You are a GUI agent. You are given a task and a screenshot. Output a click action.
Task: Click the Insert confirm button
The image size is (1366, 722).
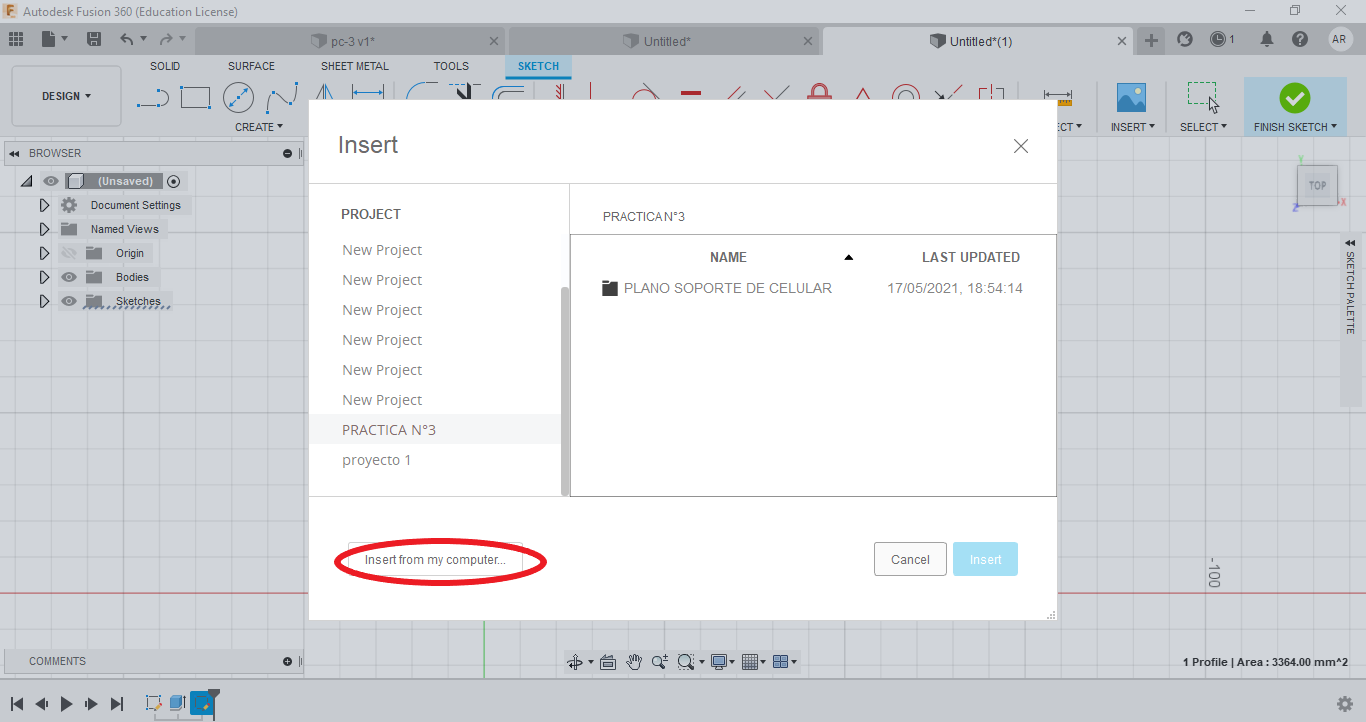[985, 559]
